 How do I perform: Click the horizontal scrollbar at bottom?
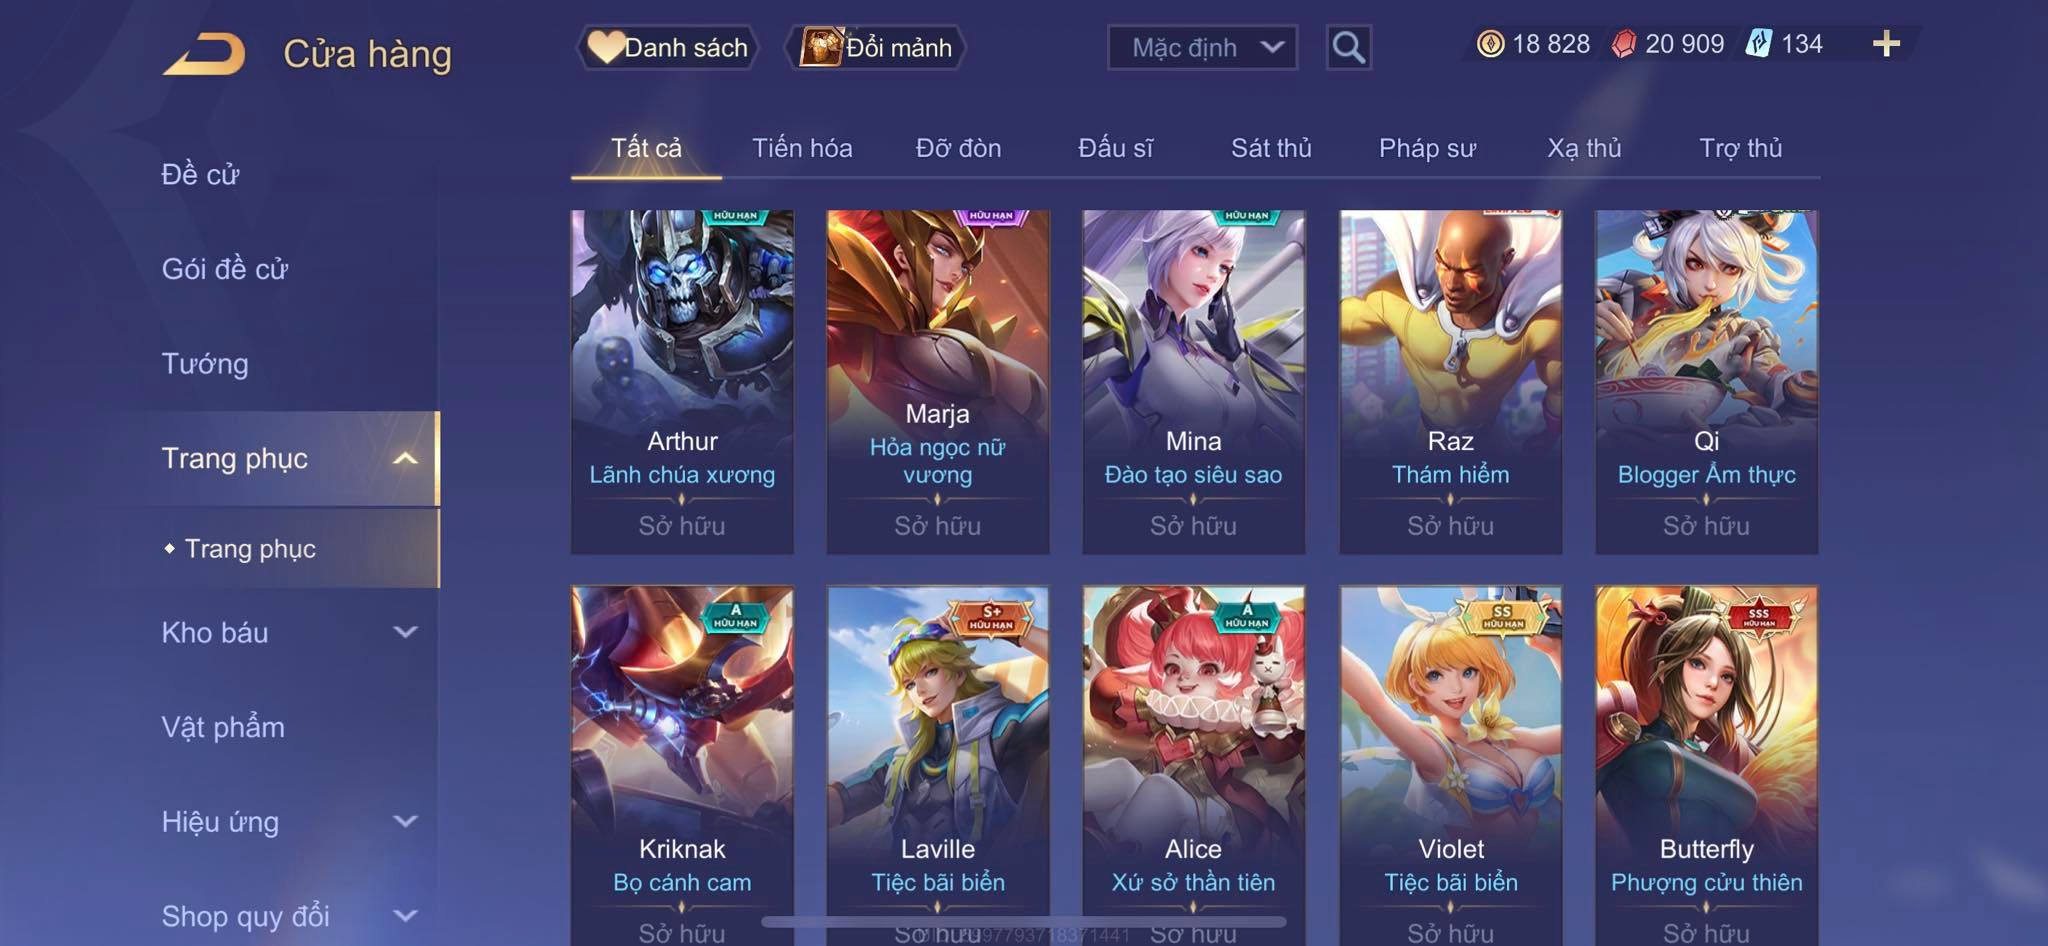(x=1024, y=921)
